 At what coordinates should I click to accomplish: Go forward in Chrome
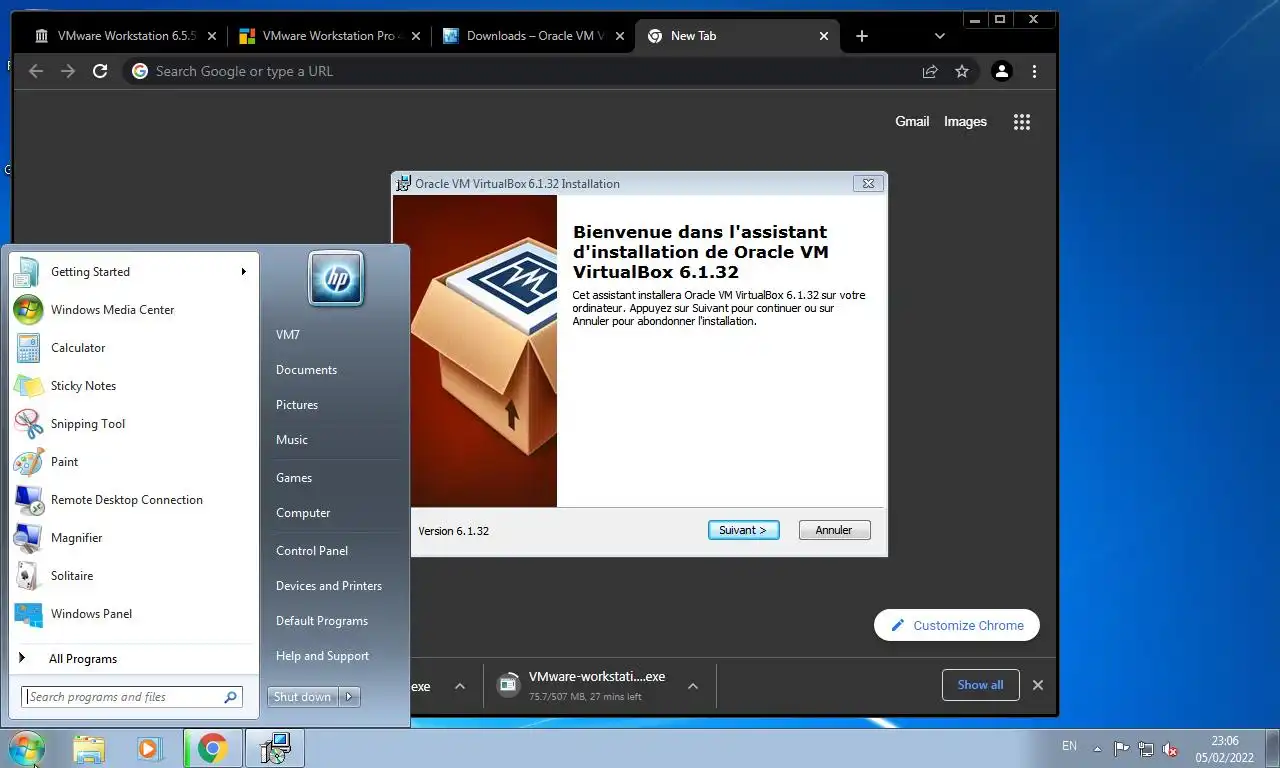(68, 71)
